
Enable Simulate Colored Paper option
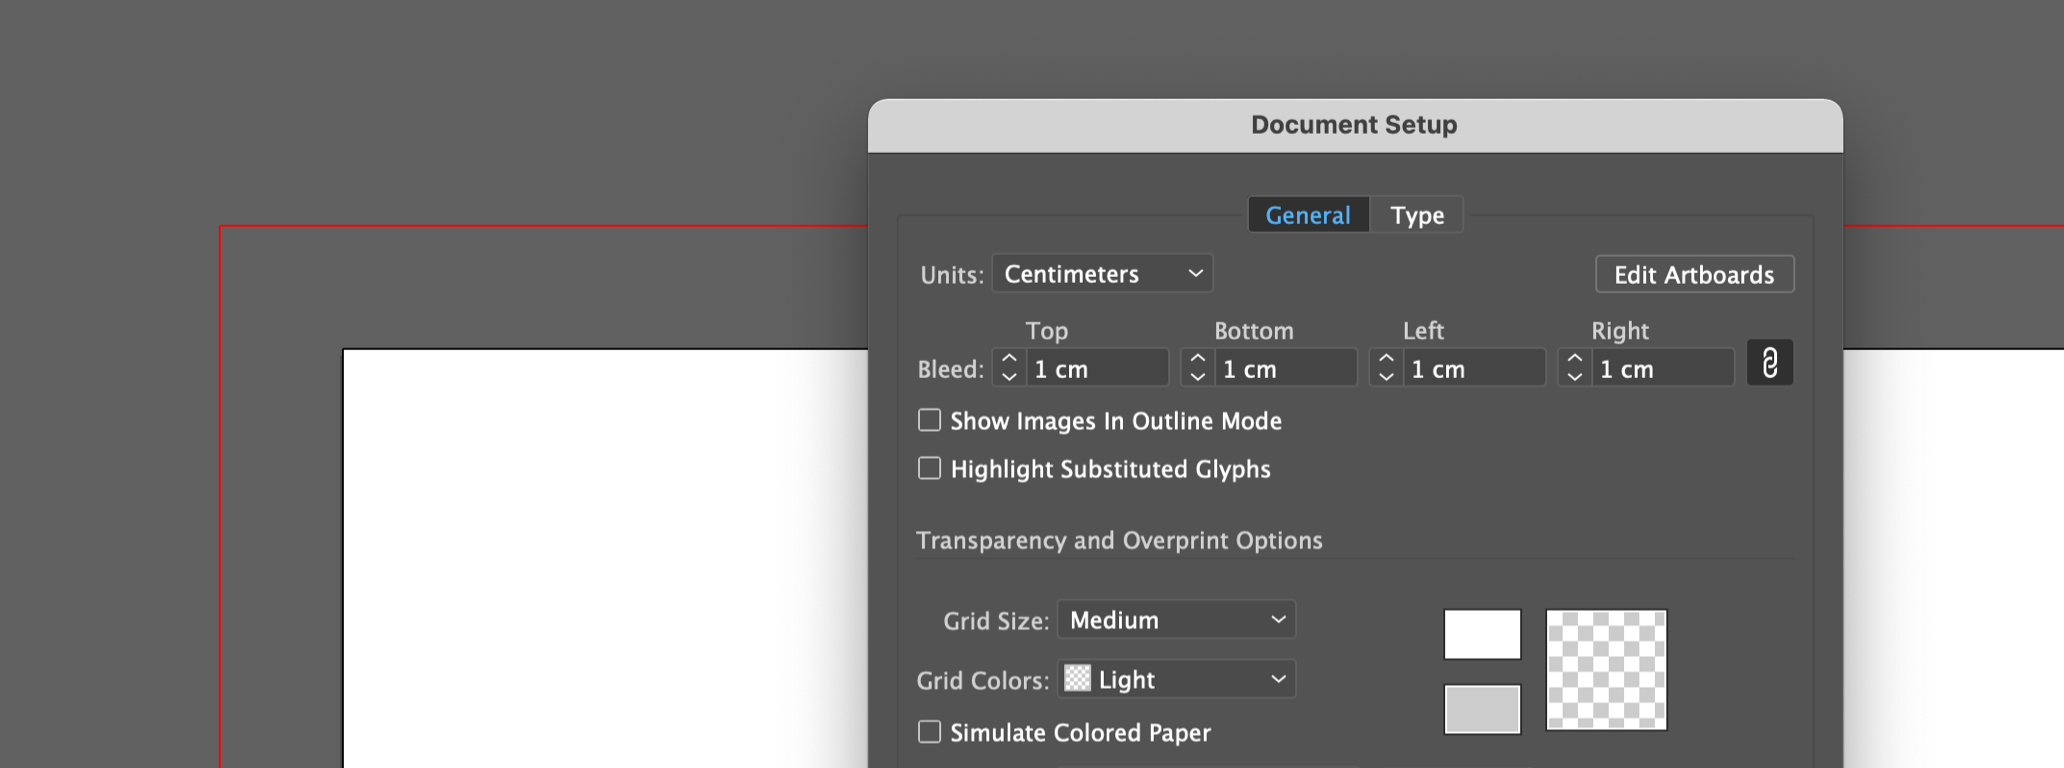click(930, 733)
